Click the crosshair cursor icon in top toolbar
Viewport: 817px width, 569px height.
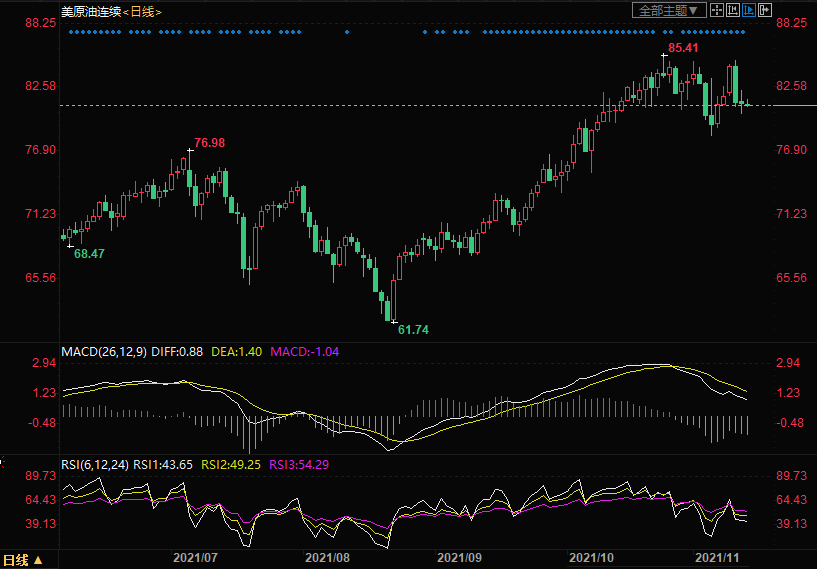tap(716, 10)
